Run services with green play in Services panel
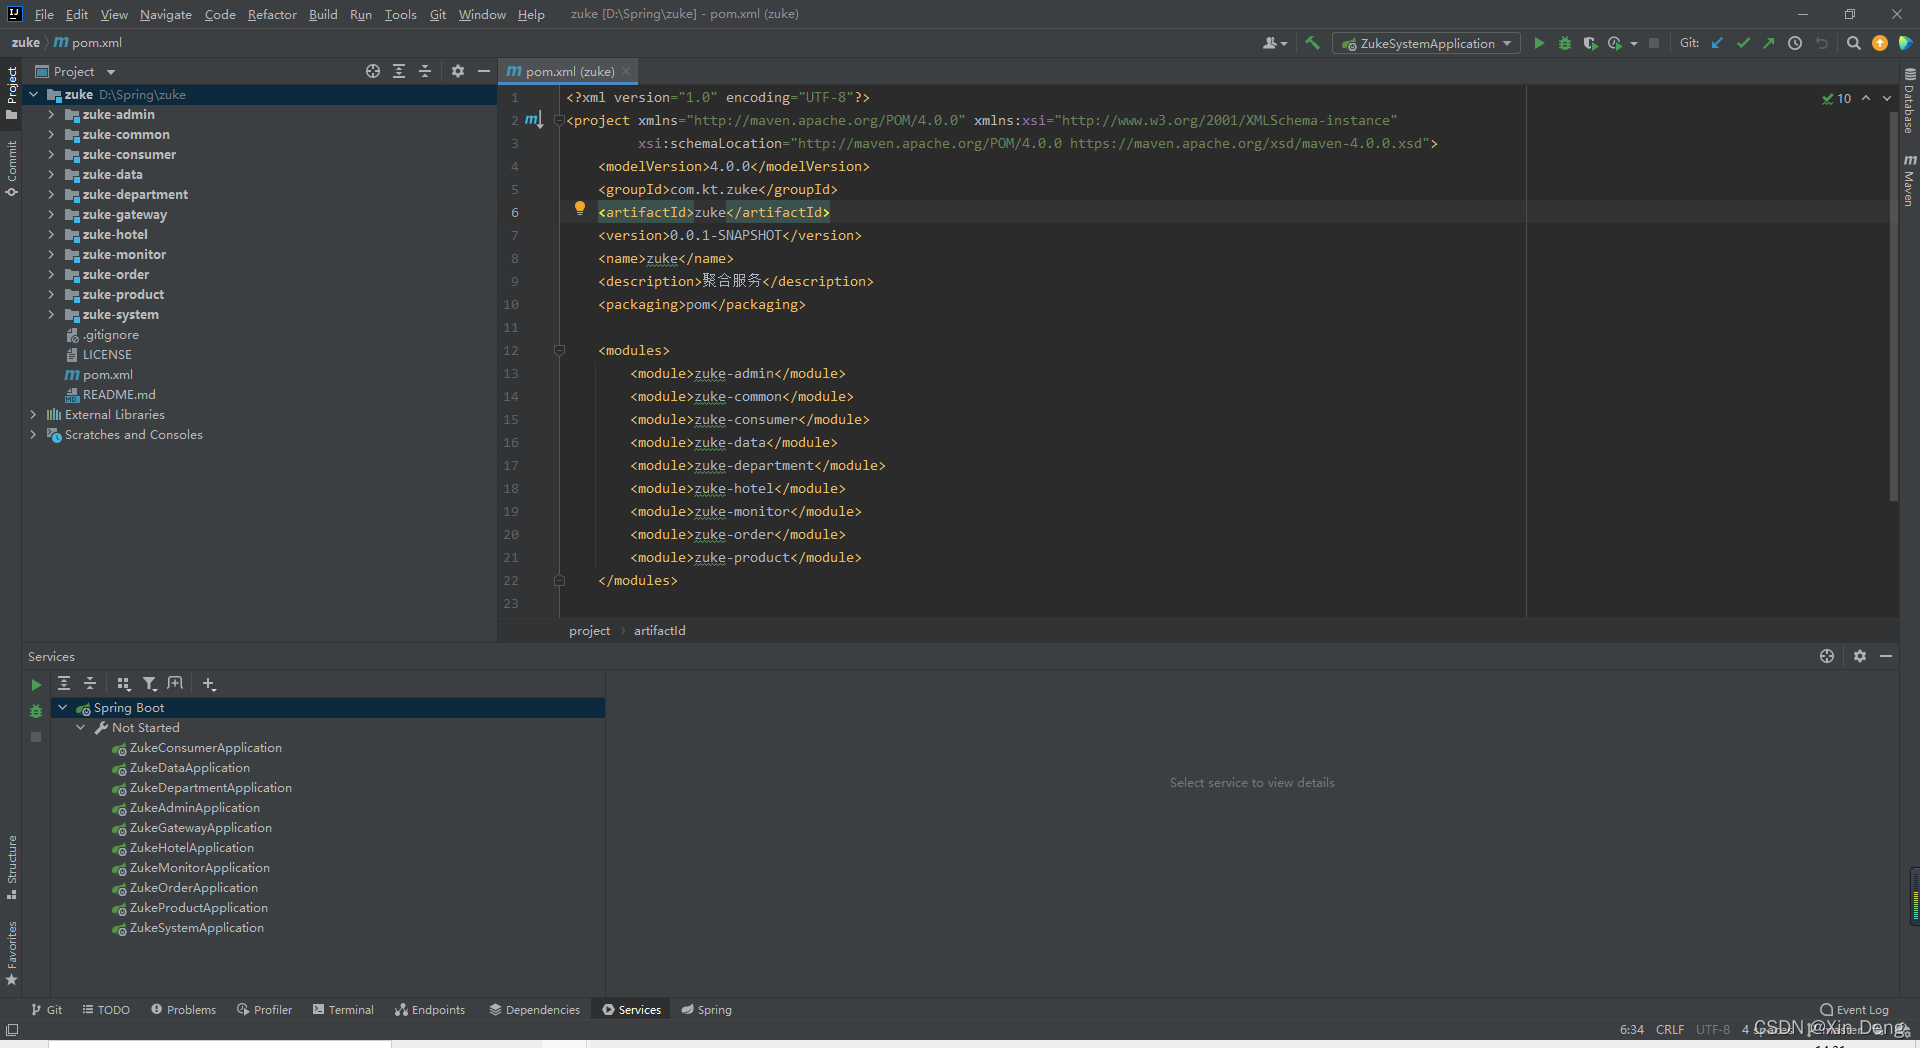This screenshot has width=1920, height=1048. click(x=36, y=685)
